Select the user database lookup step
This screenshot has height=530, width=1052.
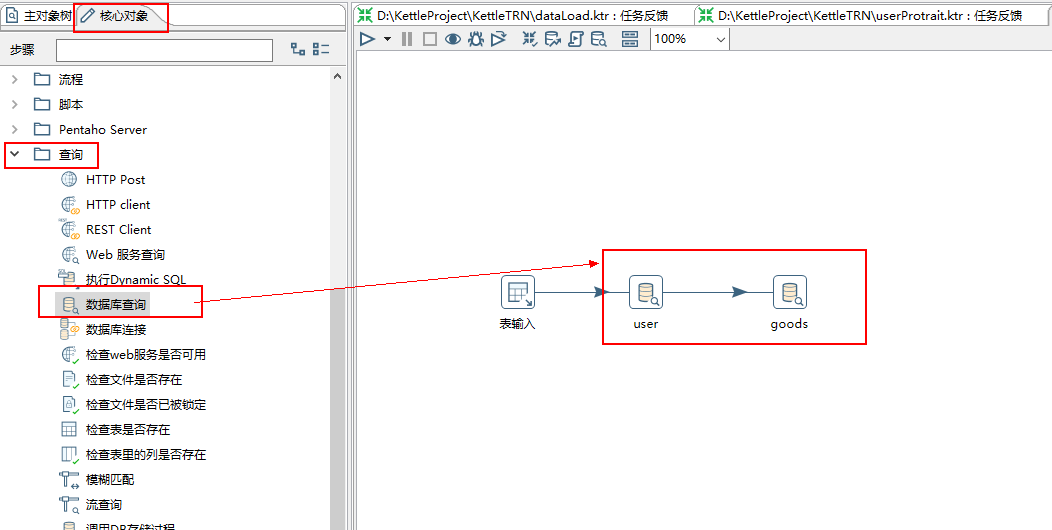[x=645, y=293]
